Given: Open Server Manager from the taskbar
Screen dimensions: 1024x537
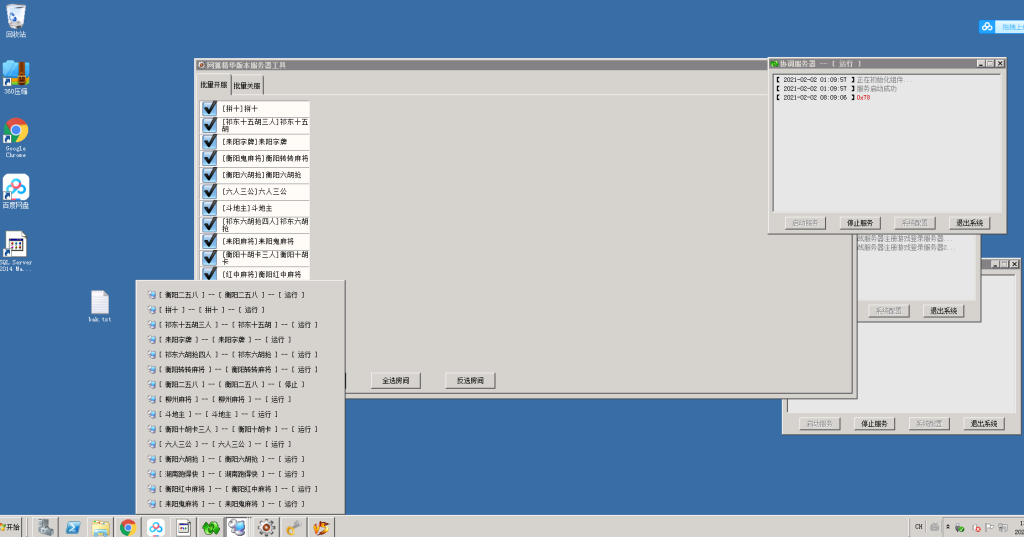Looking at the screenshot, I should pyautogui.click(x=45, y=527).
